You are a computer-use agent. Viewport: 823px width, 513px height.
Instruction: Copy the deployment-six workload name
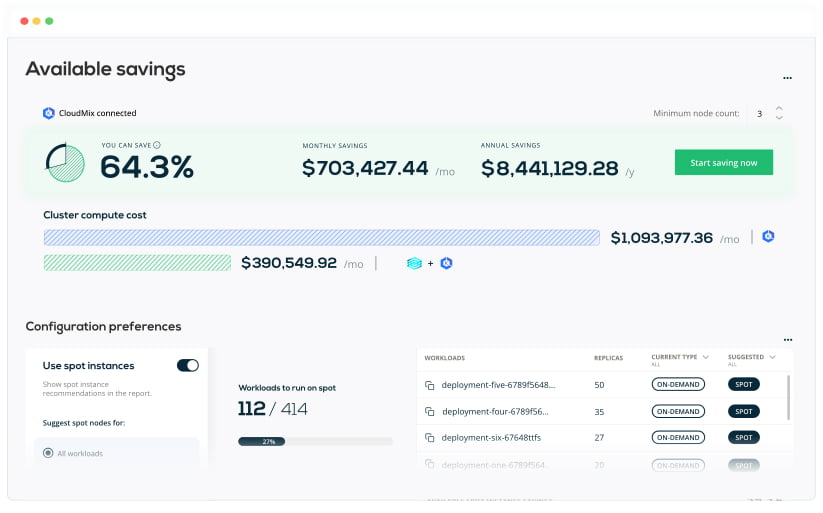429,438
